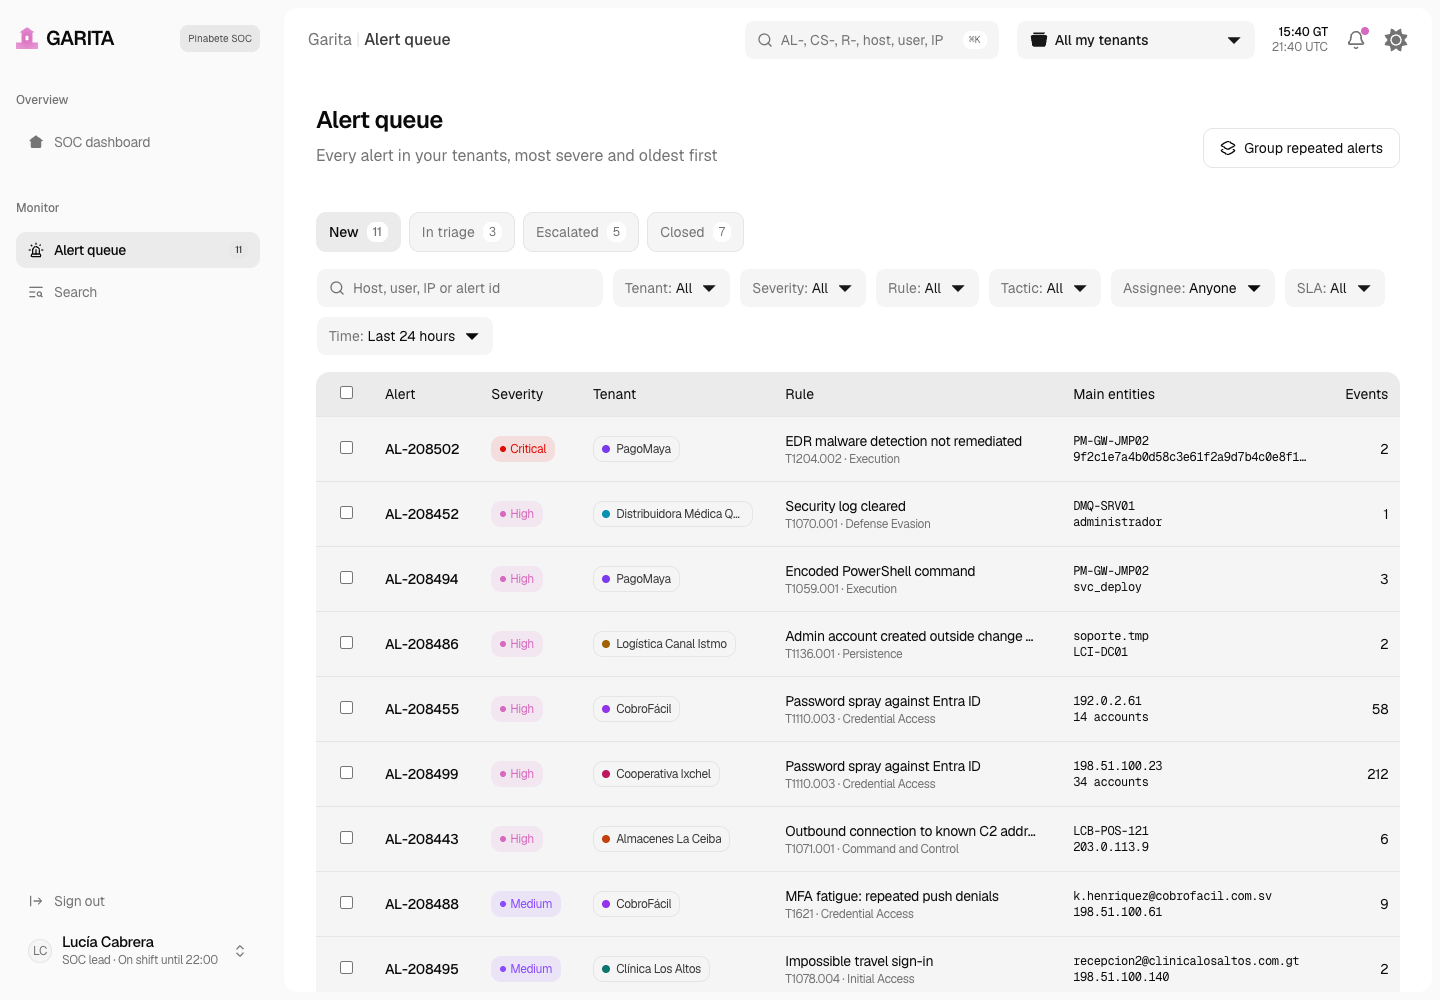Focus the Host, user, IP or alert id field
1440x1000 pixels.
(460, 288)
